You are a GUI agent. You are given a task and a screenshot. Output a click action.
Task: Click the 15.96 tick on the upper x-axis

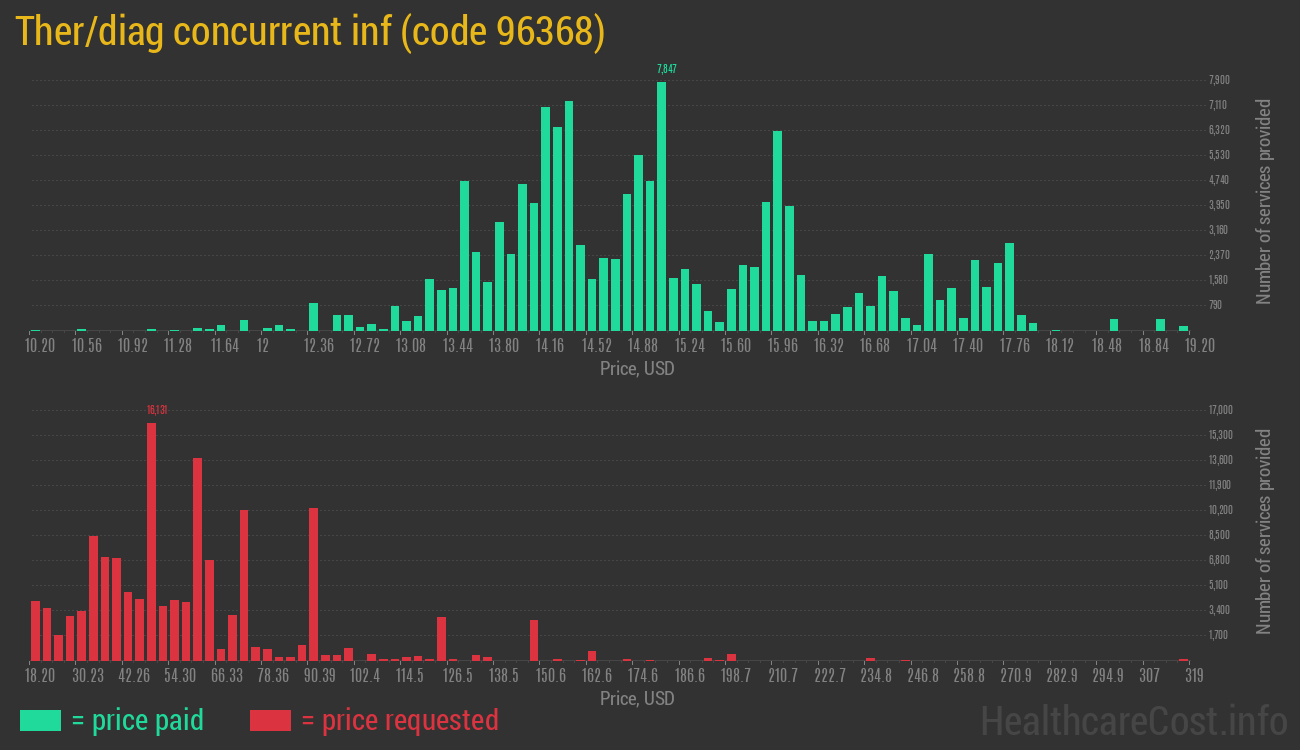point(782,346)
